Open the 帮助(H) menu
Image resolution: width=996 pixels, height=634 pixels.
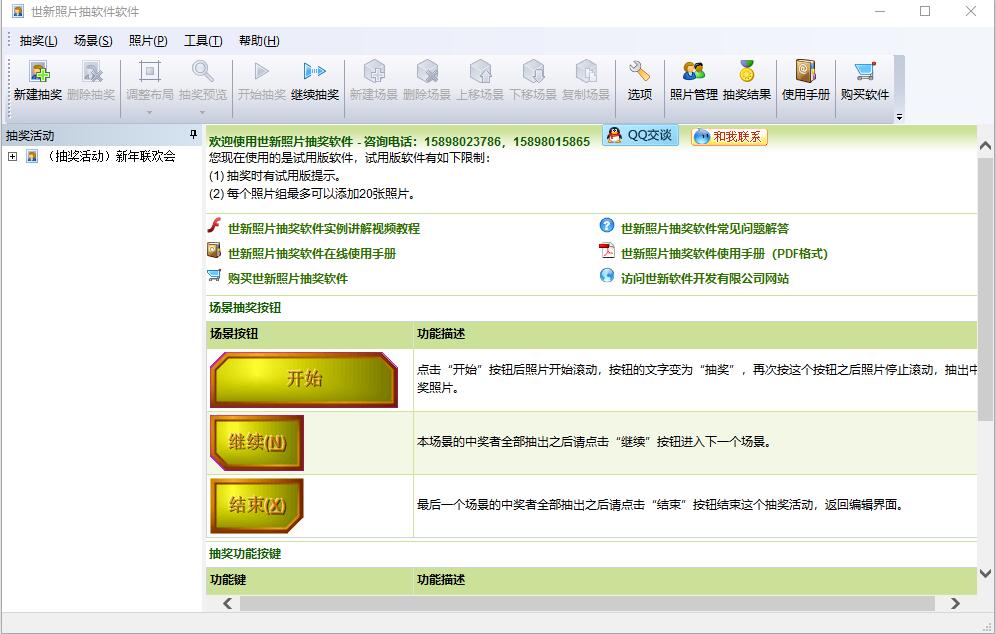[259, 41]
